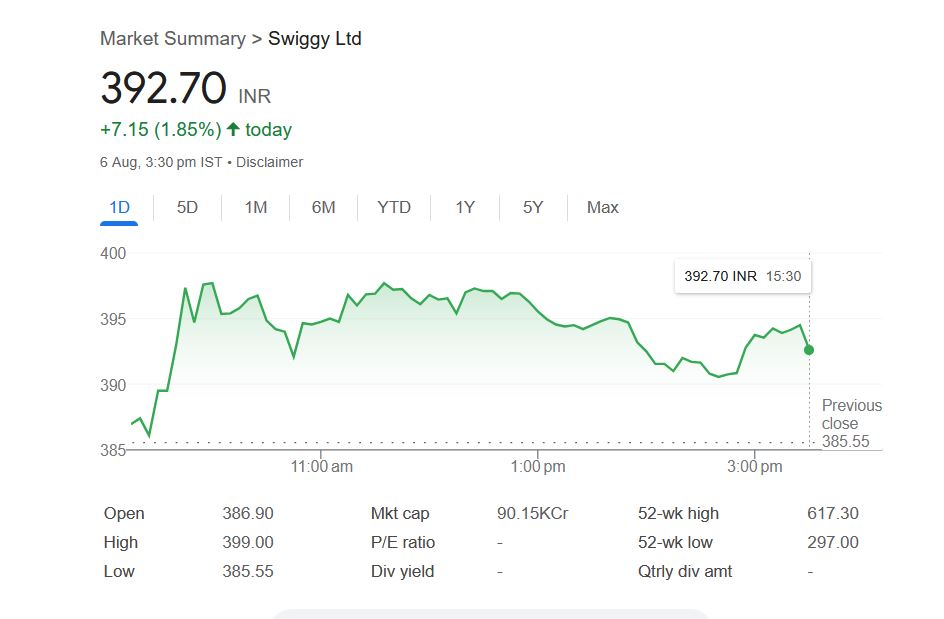Select the 1D chart range tab
944x619 pixels.
tap(119, 208)
